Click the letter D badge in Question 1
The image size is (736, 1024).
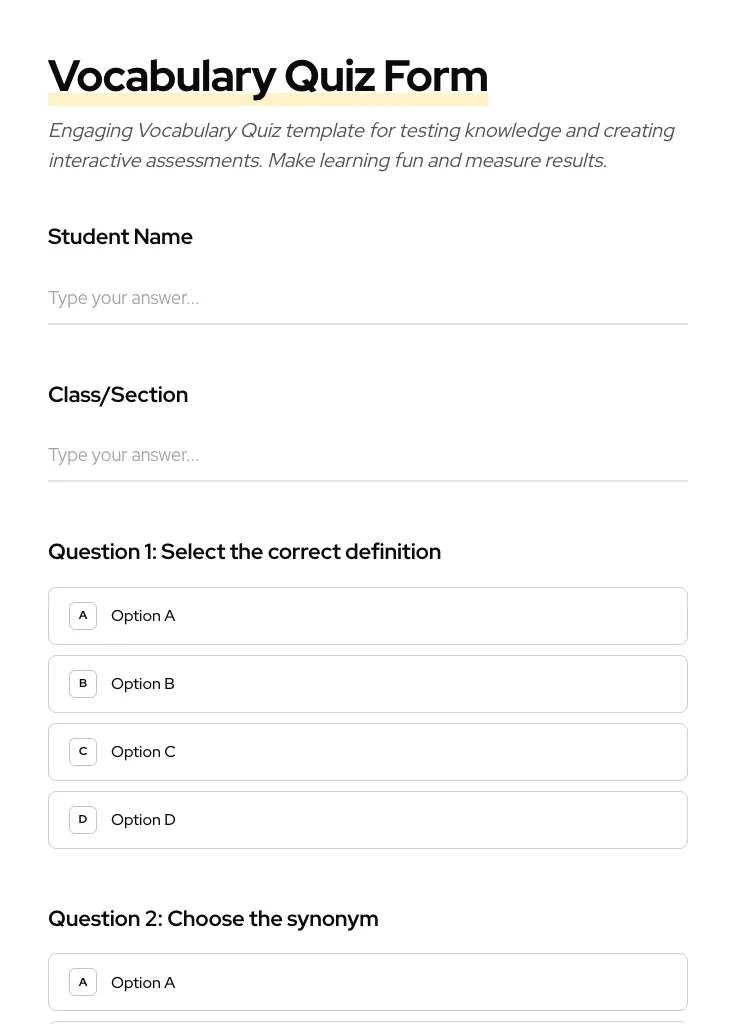coord(83,820)
